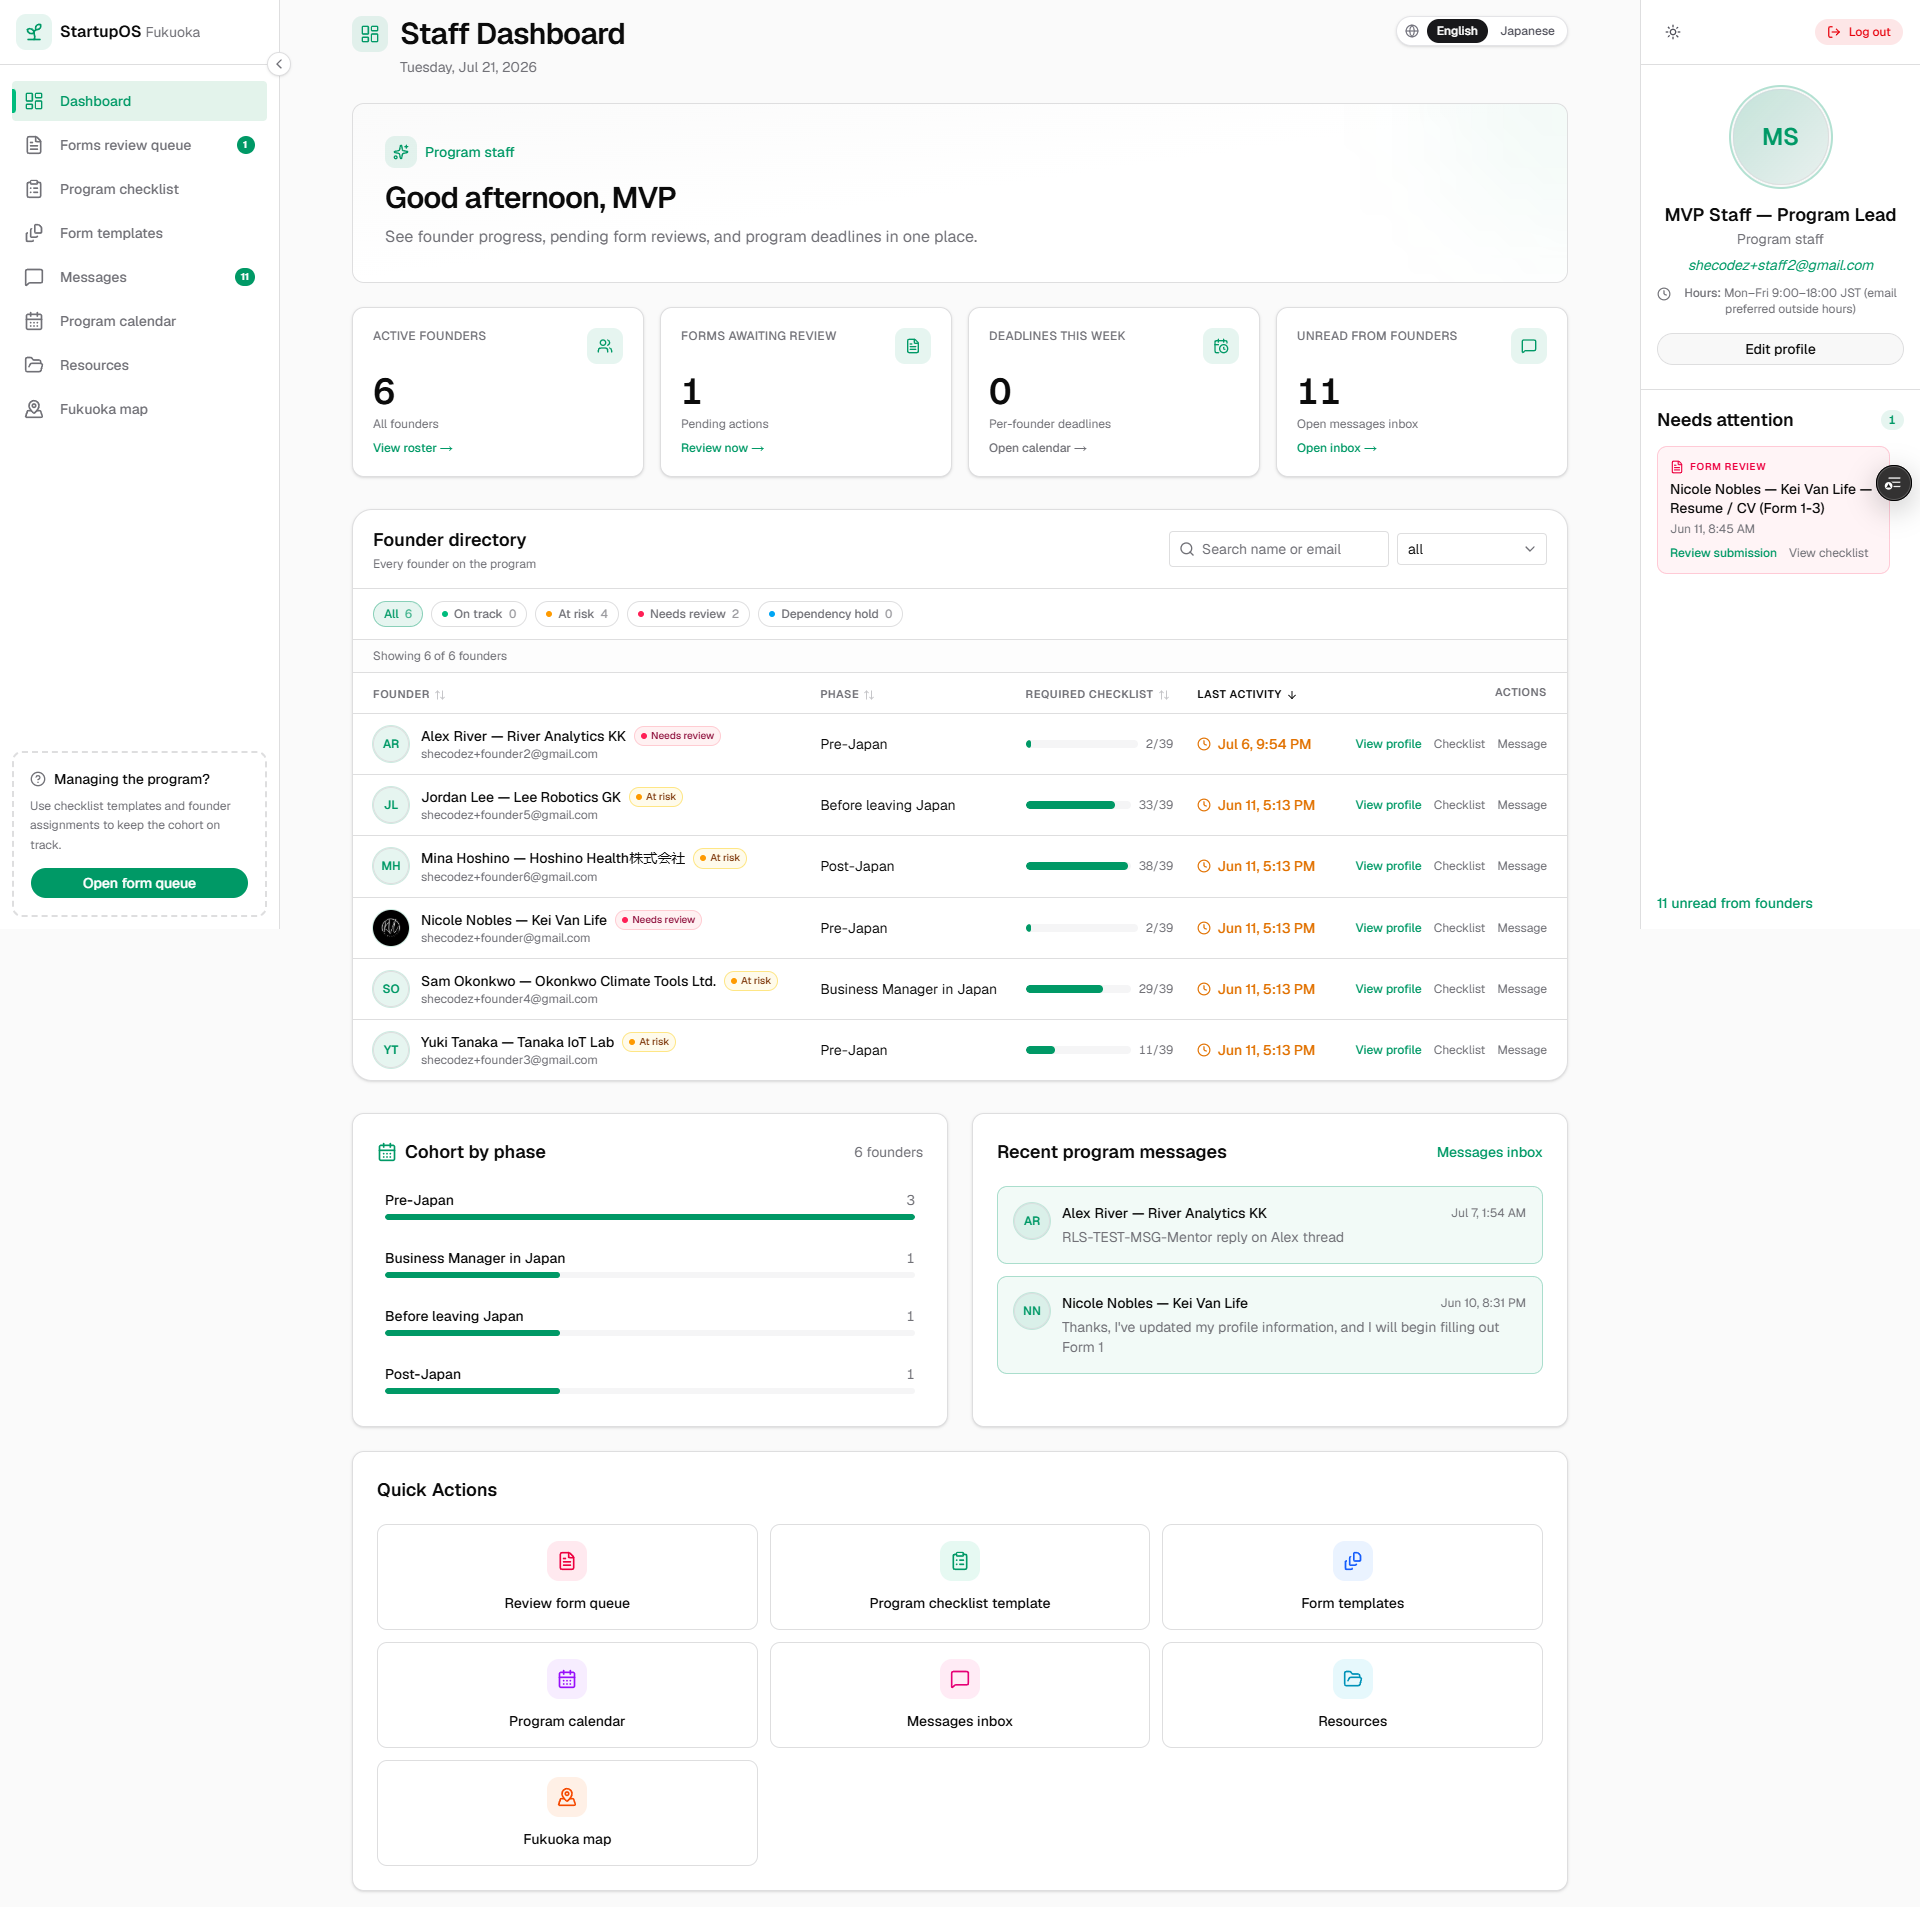Select the Dependency hold filter chip

pyautogui.click(x=831, y=614)
